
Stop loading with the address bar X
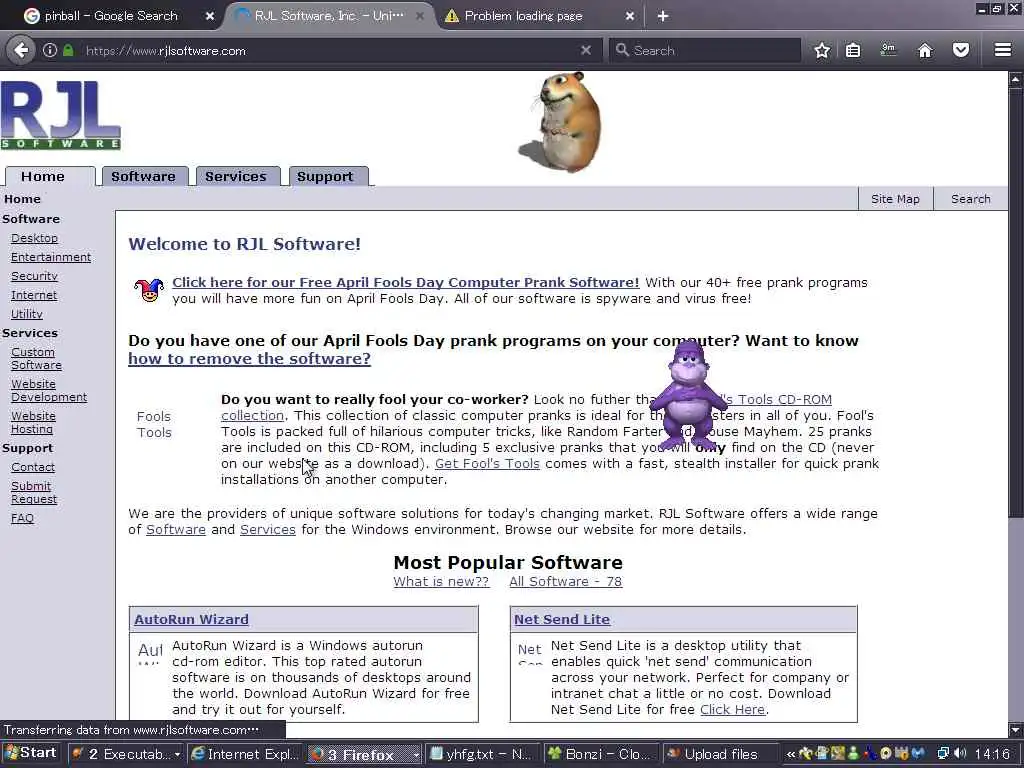(586, 50)
